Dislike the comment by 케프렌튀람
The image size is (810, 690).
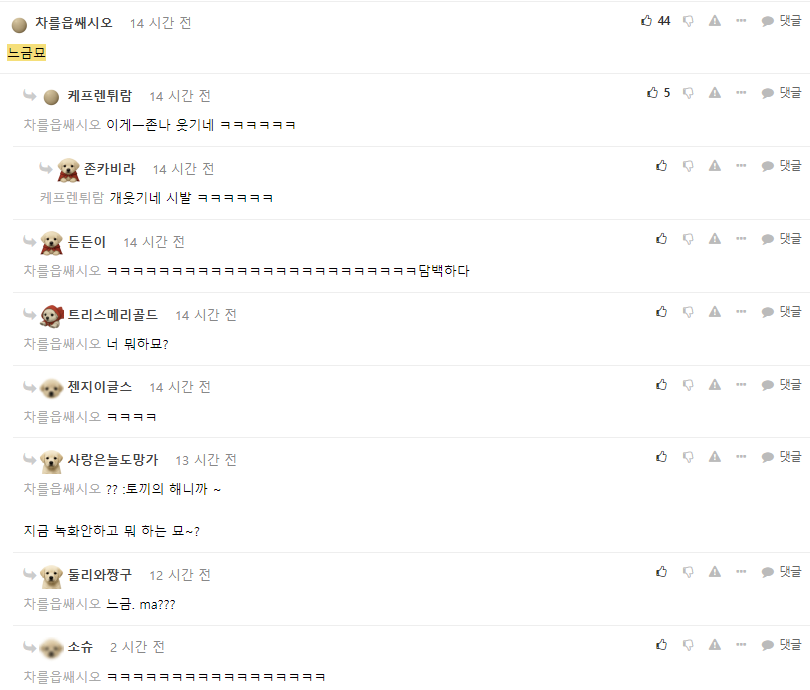[x=688, y=93]
